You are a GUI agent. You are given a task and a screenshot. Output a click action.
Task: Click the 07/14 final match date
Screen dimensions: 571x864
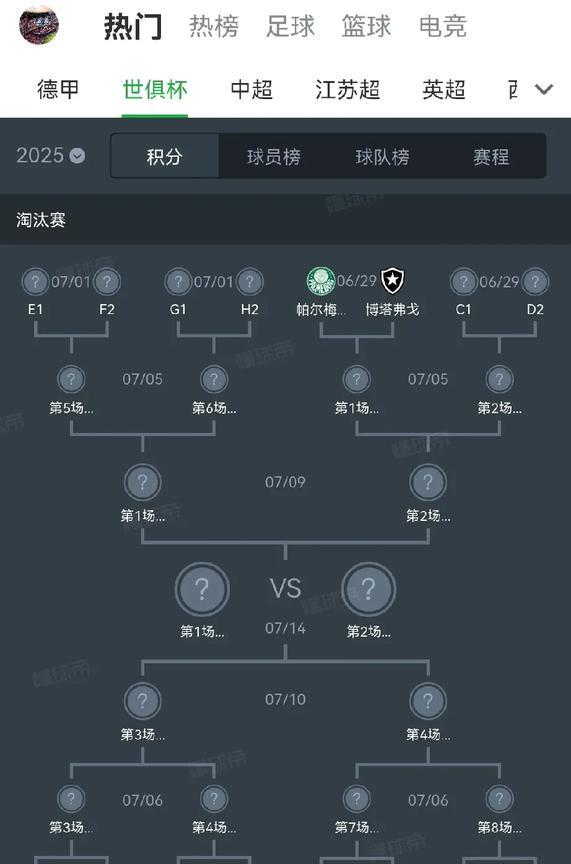286,628
